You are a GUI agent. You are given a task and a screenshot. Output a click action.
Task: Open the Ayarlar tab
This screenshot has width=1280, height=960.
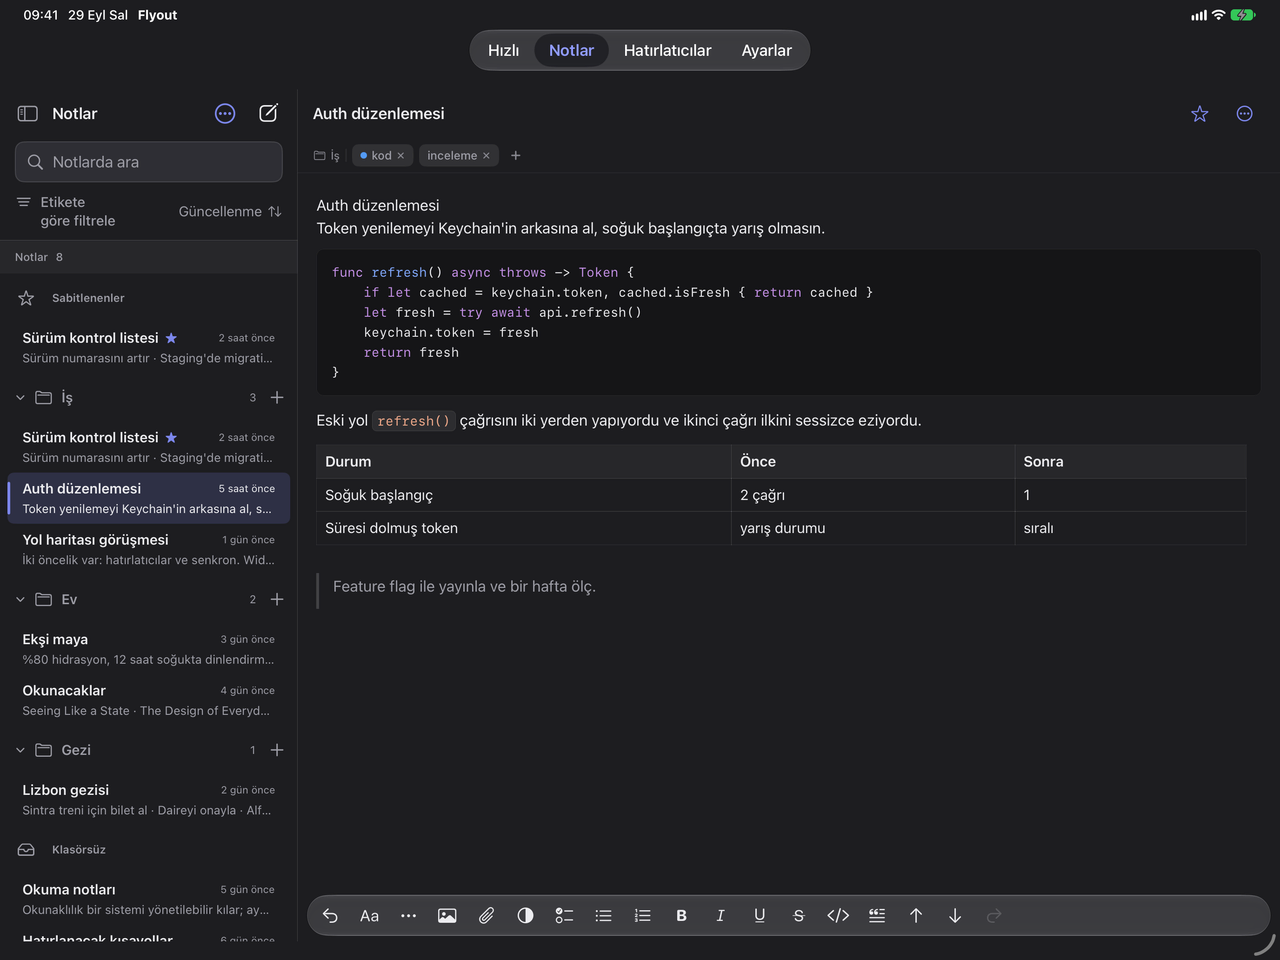[x=766, y=50]
